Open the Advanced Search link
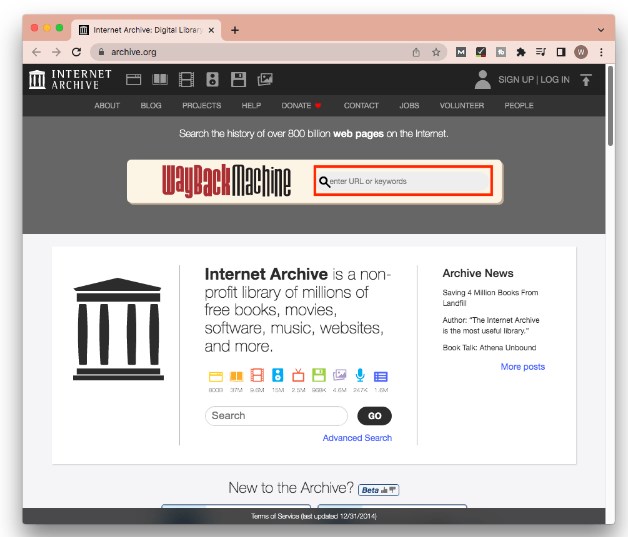The image size is (628, 537). click(x=357, y=438)
